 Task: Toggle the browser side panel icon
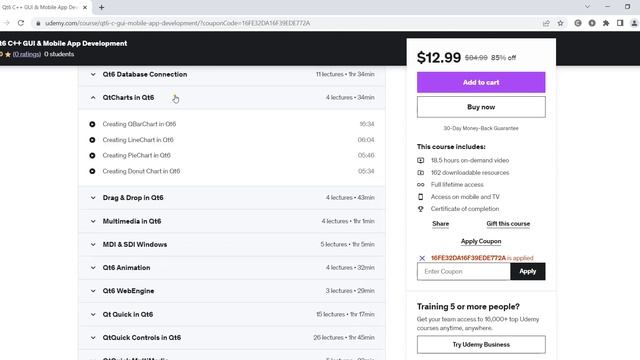[x=620, y=23]
